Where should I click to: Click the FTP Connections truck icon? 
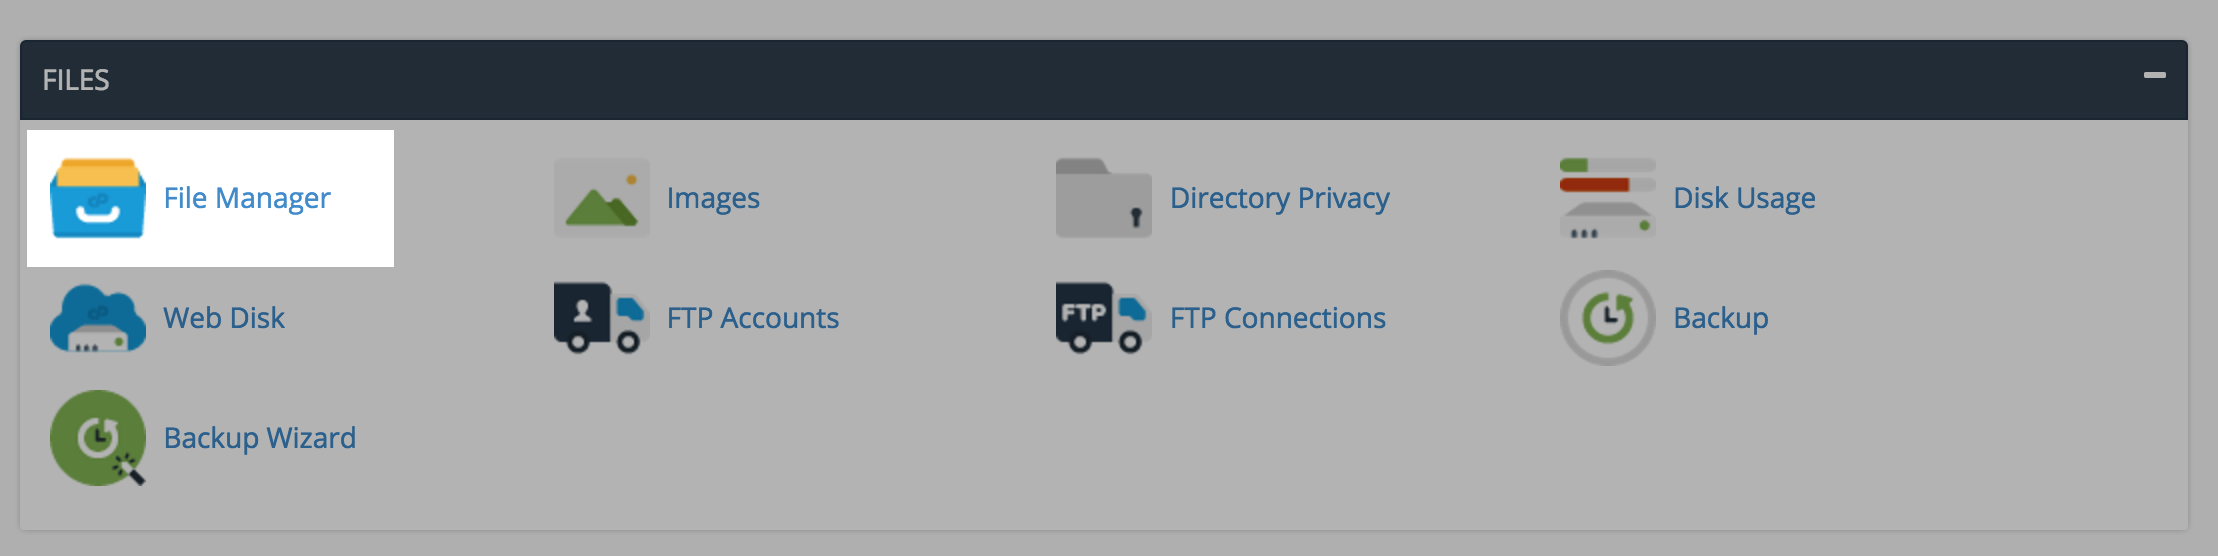click(1104, 318)
